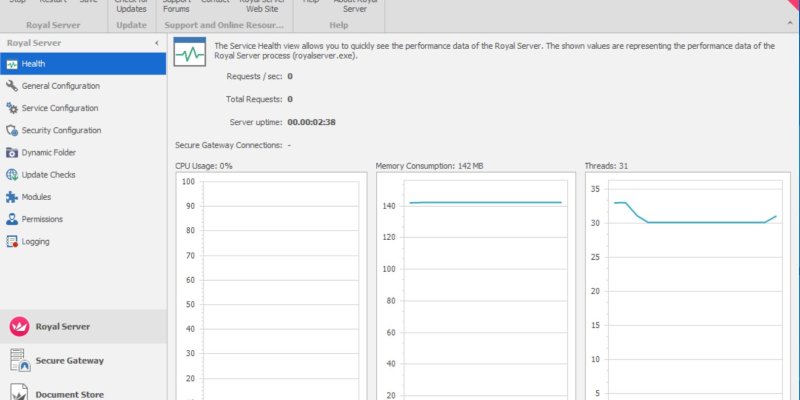
Task: Switch to the Royal Server section
Action: [62, 326]
